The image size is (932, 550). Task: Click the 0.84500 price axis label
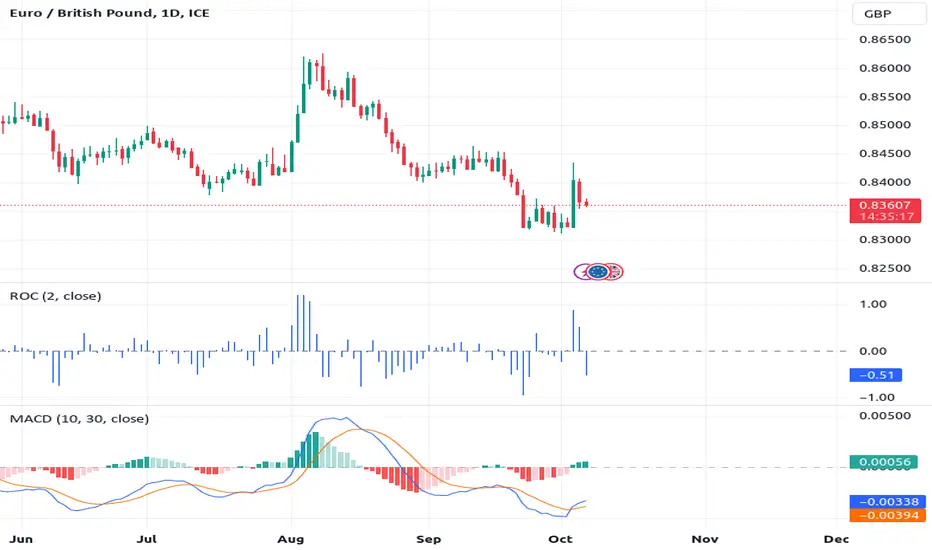click(884, 153)
